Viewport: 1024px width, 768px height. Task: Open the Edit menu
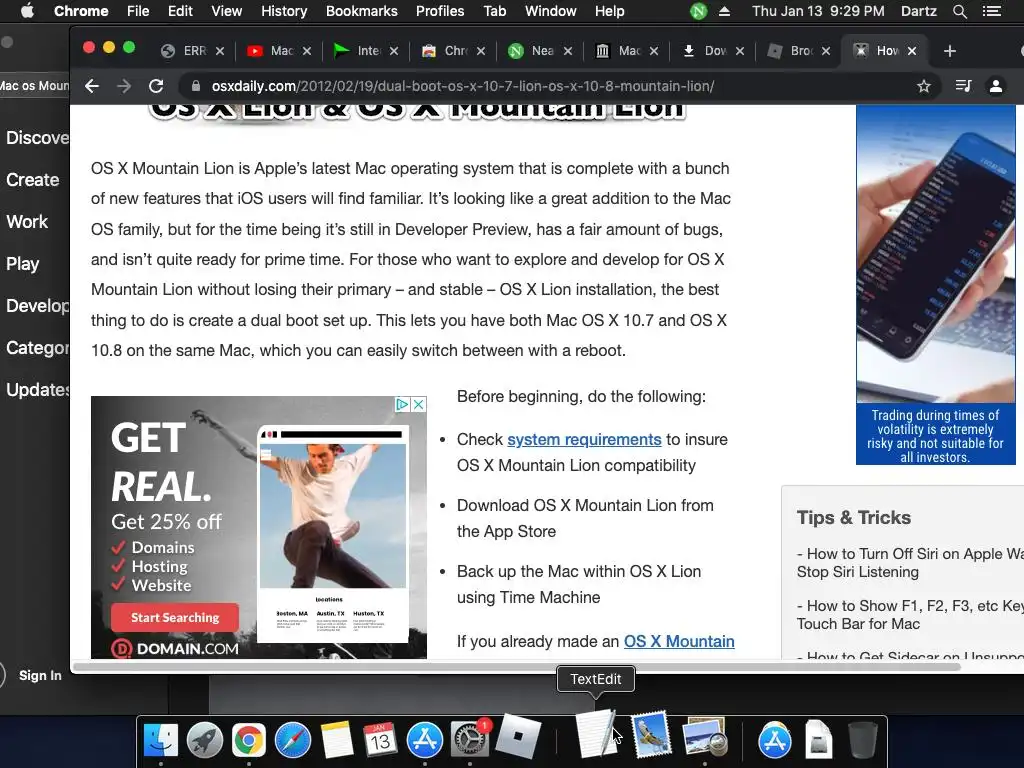pyautogui.click(x=180, y=11)
